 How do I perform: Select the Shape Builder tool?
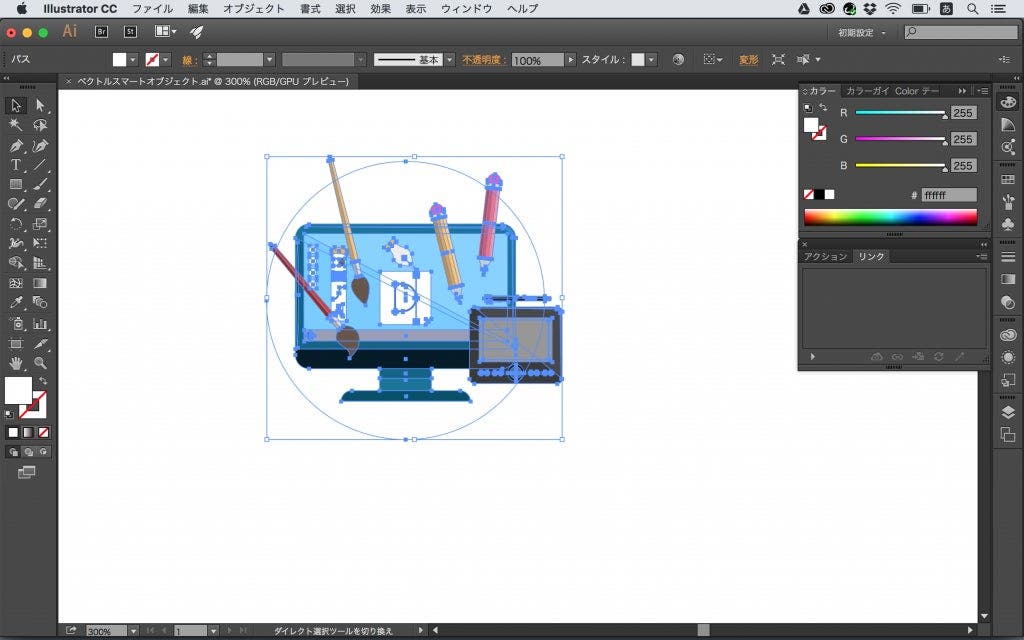(16, 263)
